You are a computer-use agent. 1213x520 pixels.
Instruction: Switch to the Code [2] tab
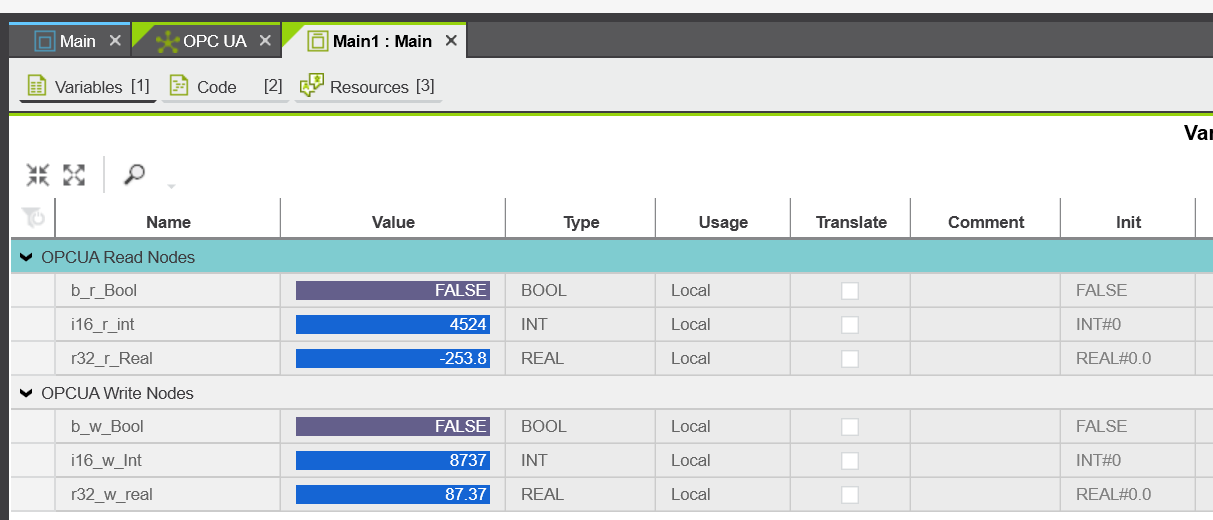pyautogui.click(x=225, y=87)
